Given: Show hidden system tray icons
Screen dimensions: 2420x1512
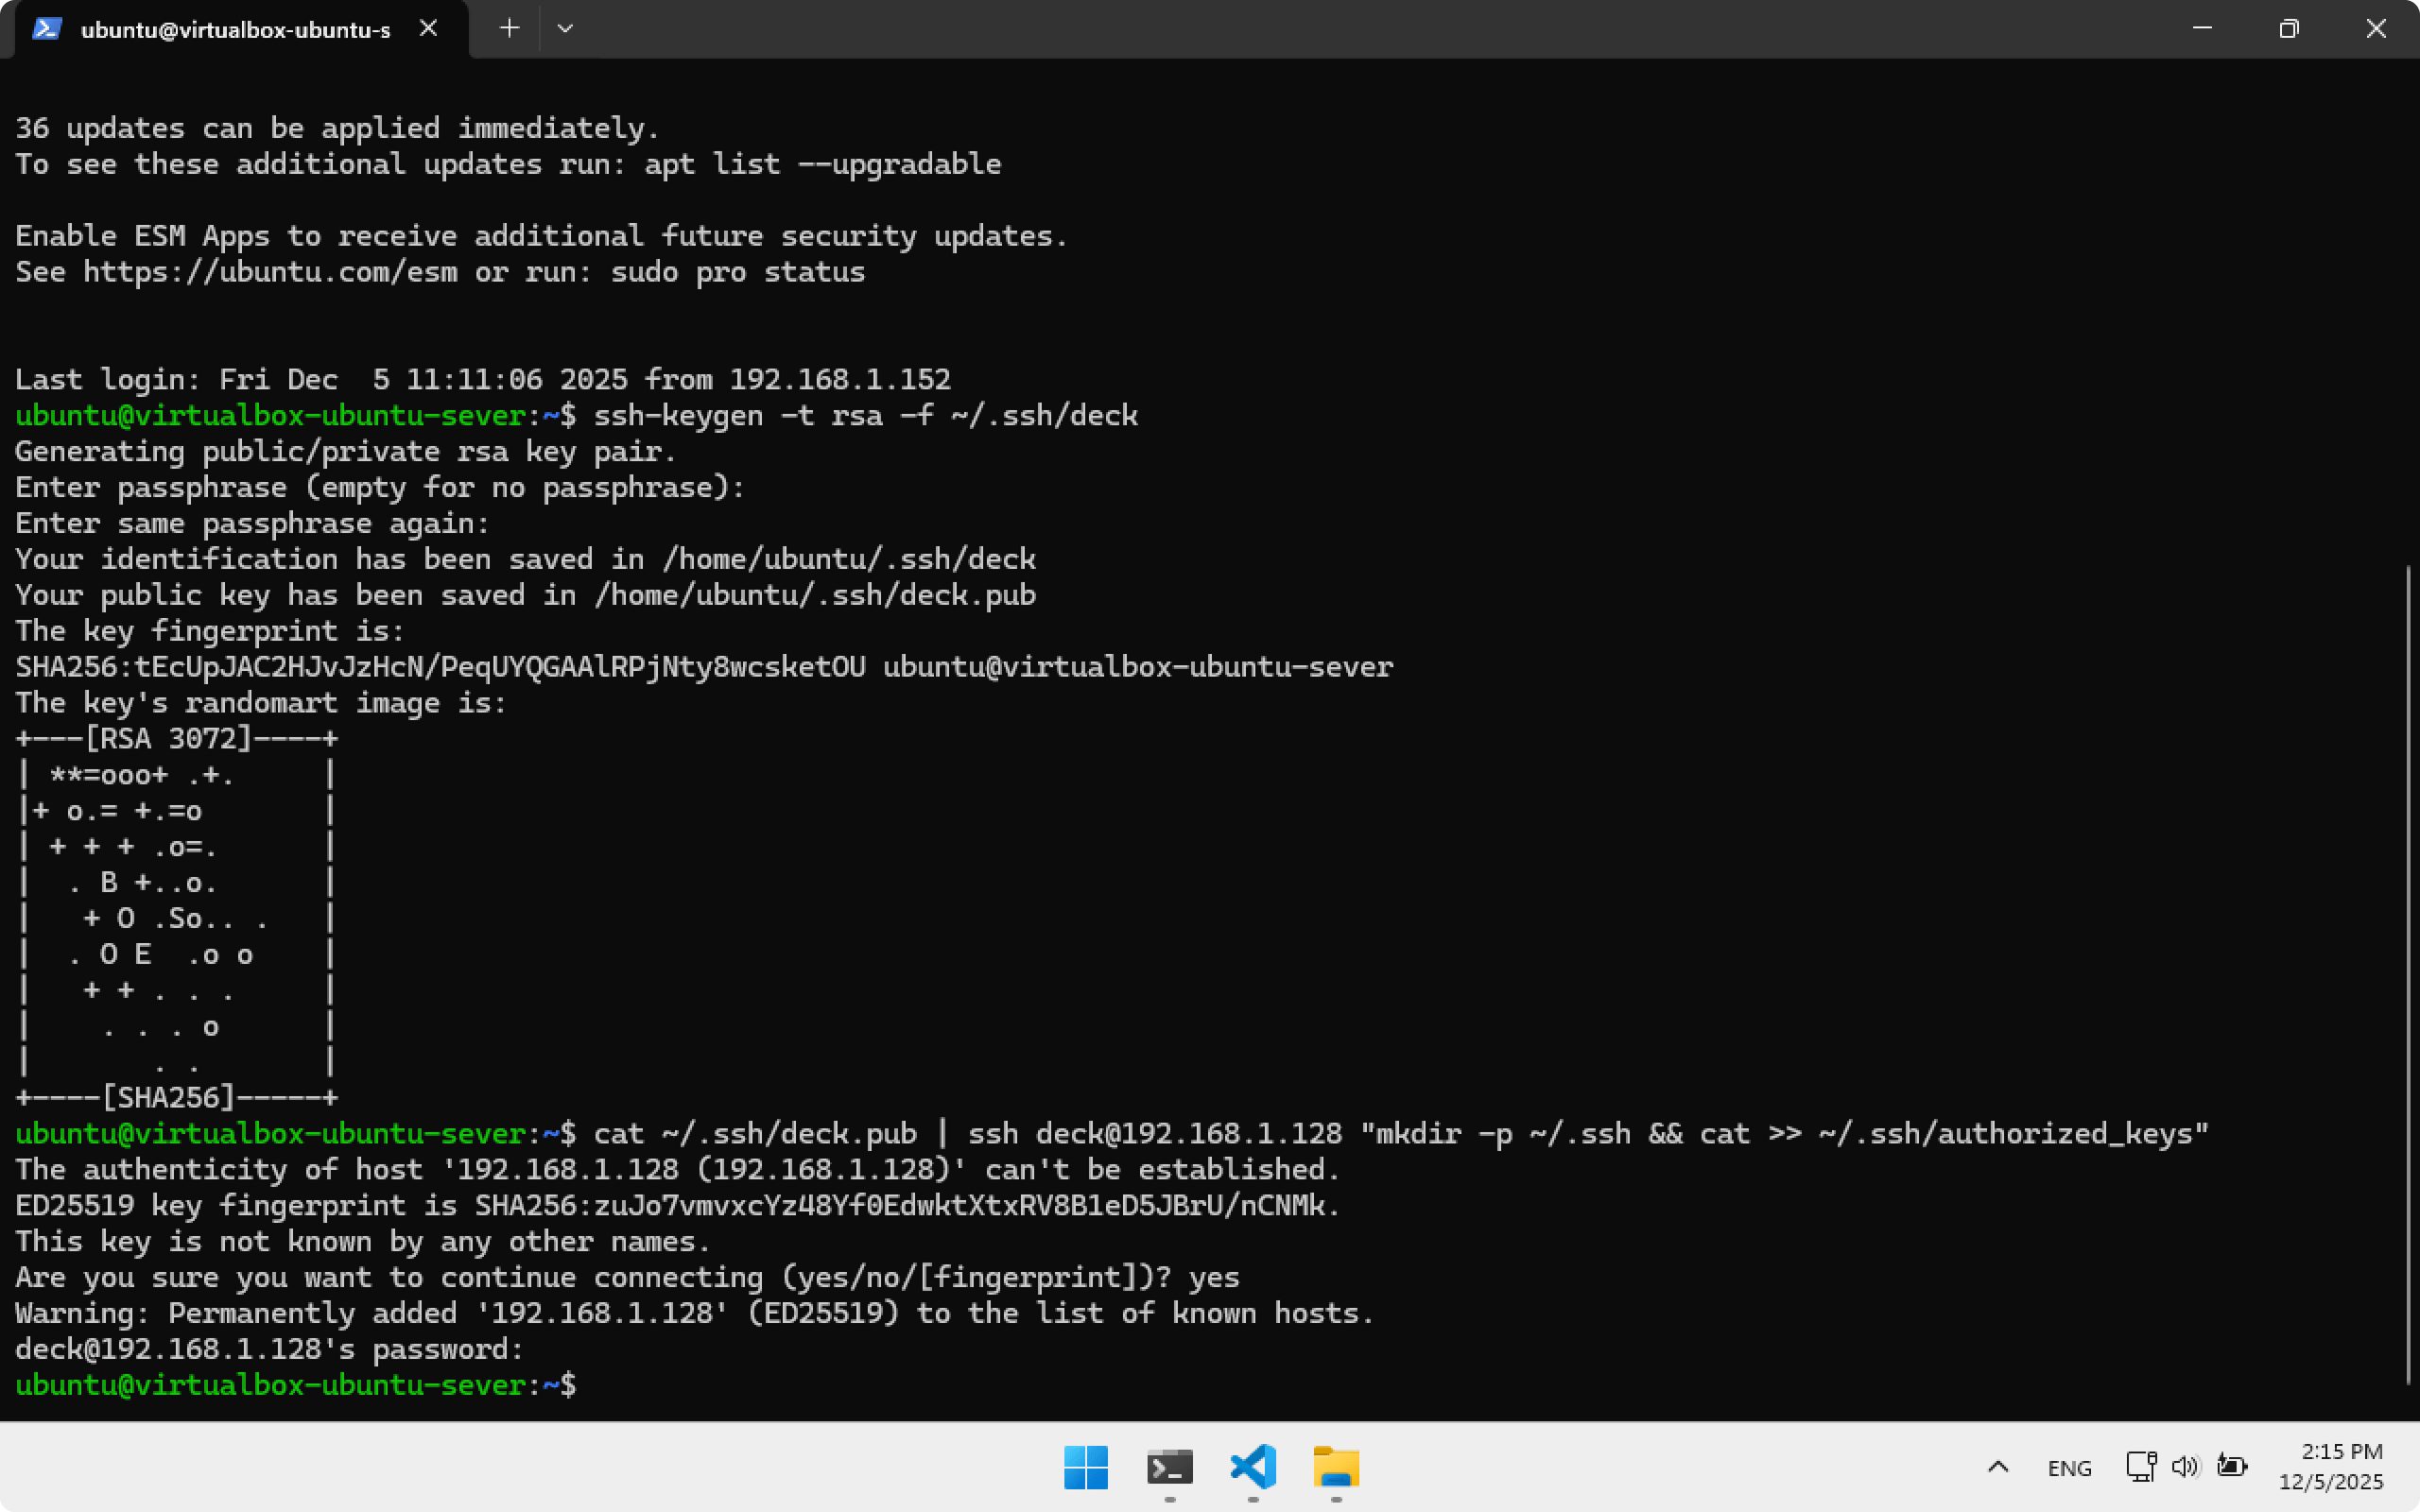Looking at the screenshot, I should 1997,1467.
